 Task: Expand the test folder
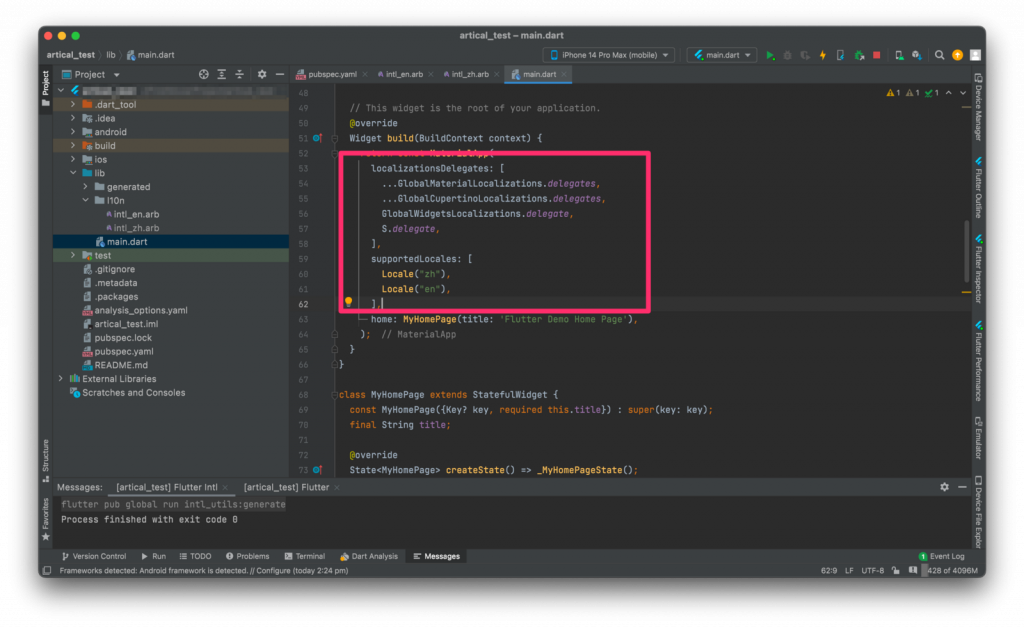[x=73, y=255]
